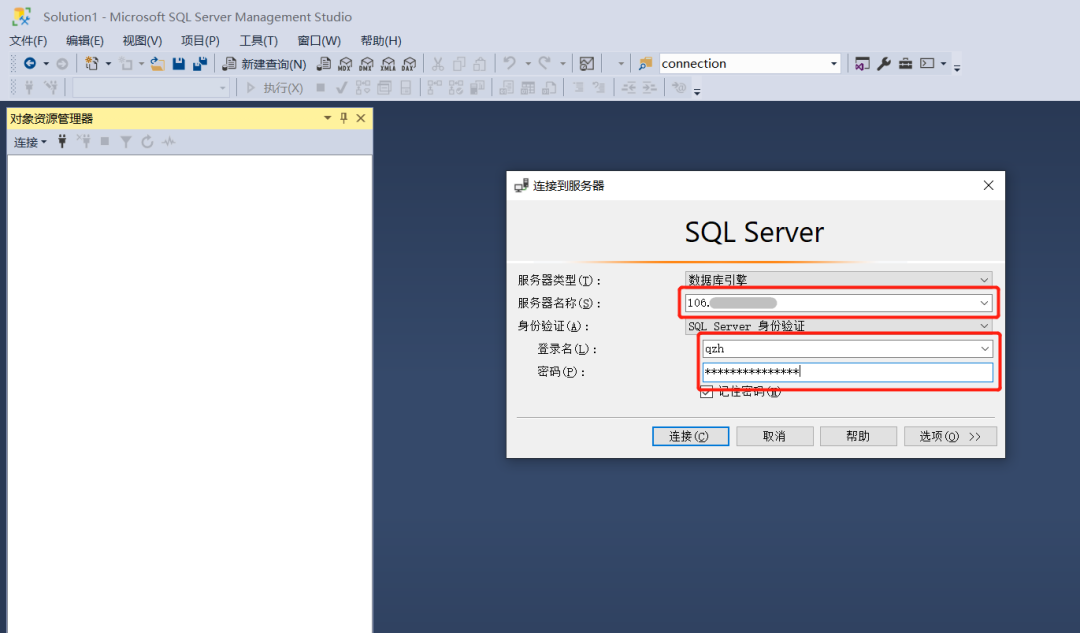Screen dimensions: 1080x633
Task: Click the Save disk icon
Action: coord(178,63)
